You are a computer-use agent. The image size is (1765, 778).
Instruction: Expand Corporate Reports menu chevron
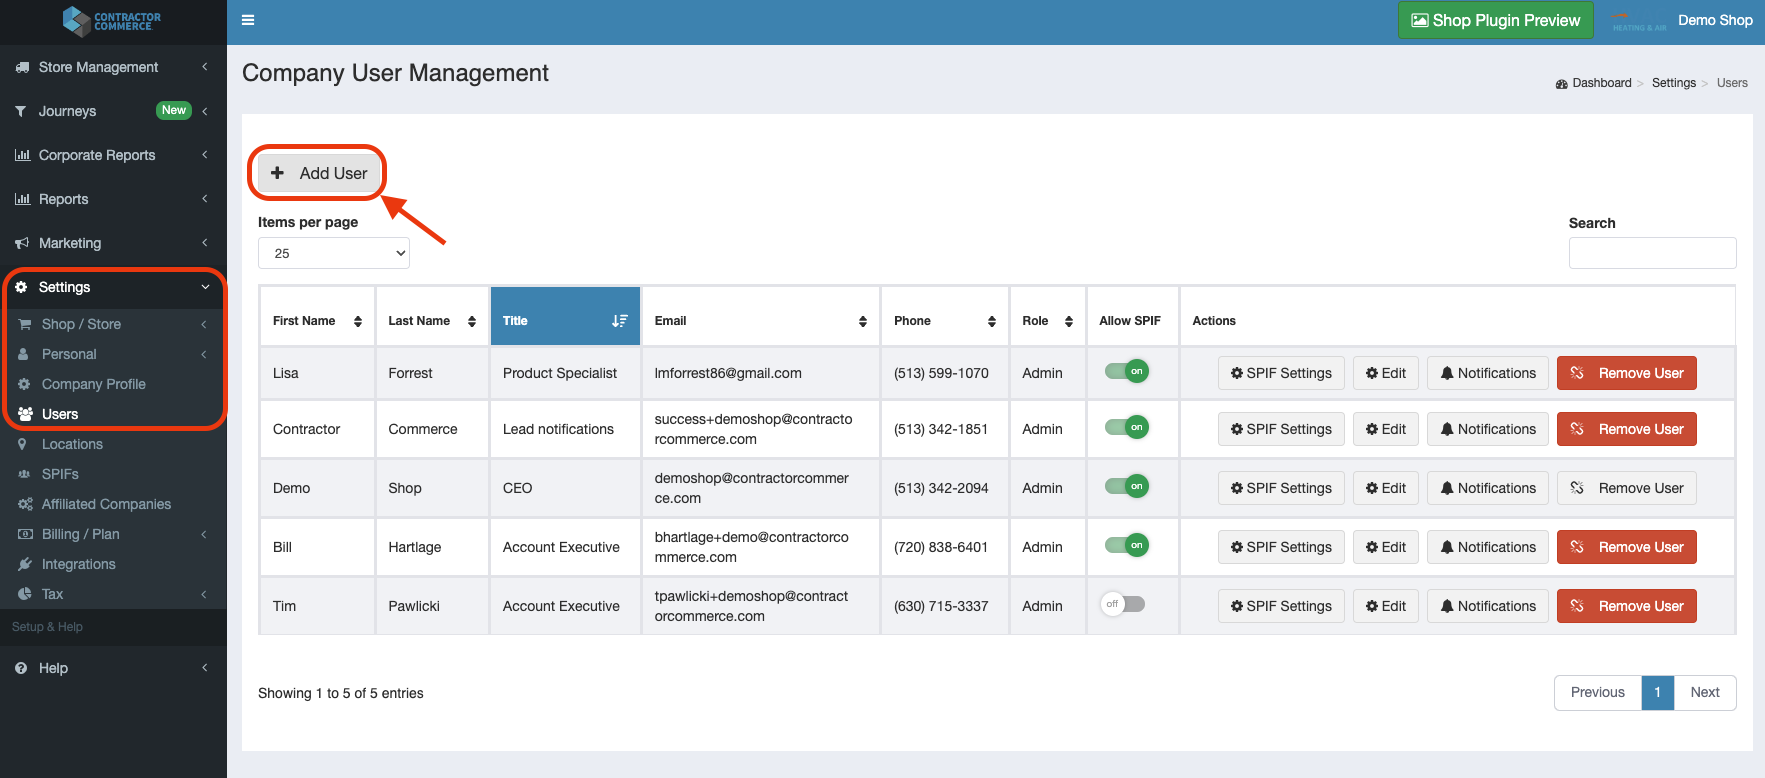tap(204, 155)
